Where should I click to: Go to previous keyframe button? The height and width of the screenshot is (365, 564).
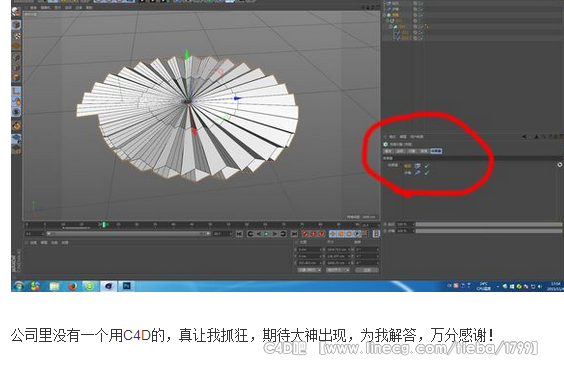[x=250, y=234]
